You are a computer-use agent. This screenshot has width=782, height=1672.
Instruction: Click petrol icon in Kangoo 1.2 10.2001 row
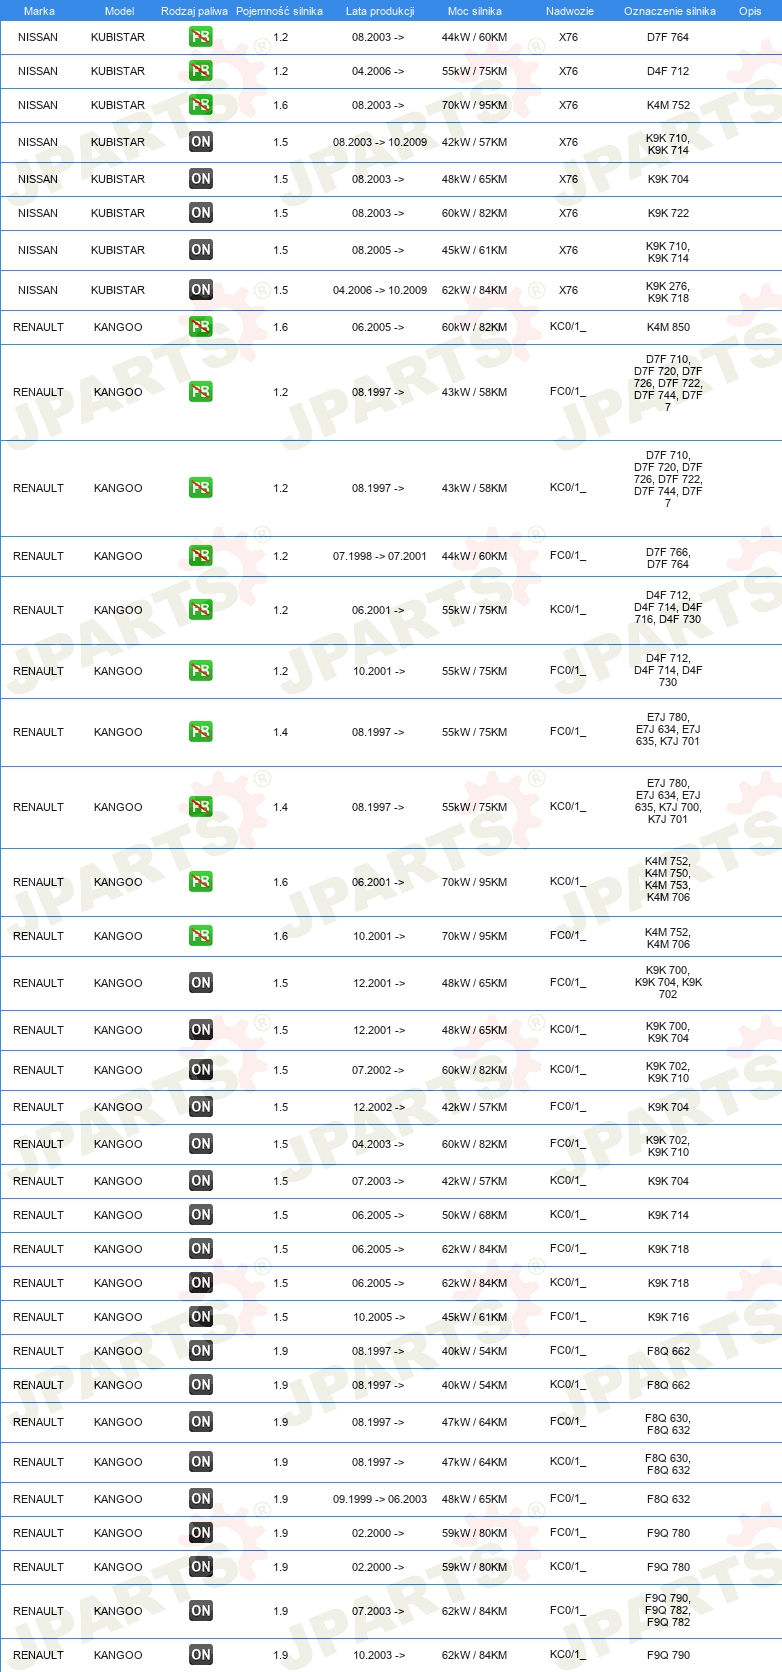click(x=201, y=671)
